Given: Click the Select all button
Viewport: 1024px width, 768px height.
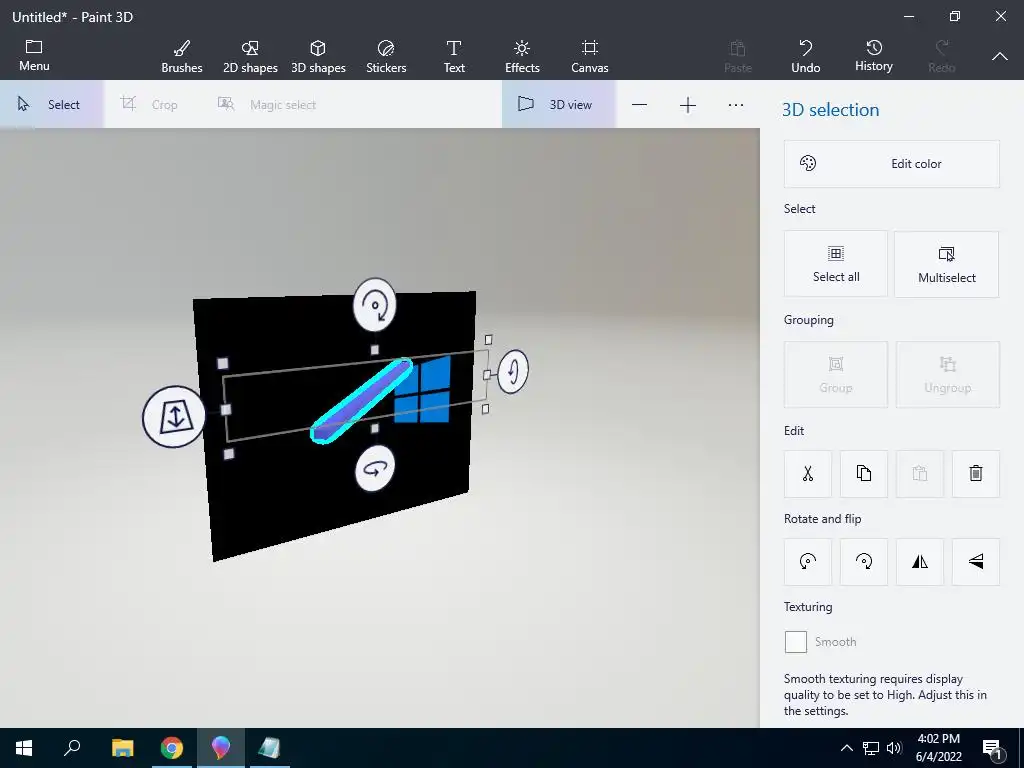Looking at the screenshot, I should [x=836, y=264].
